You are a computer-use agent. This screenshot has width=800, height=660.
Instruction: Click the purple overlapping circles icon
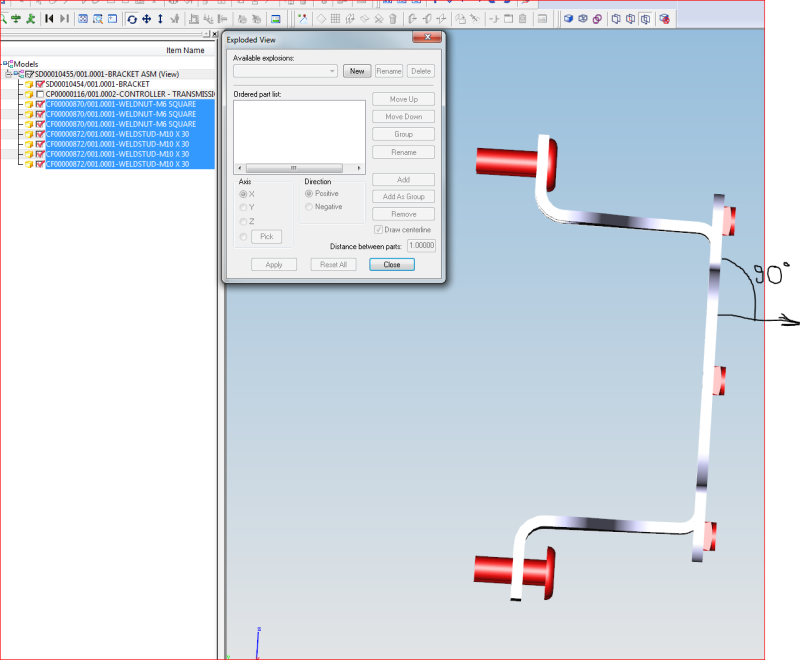click(597, 19)
